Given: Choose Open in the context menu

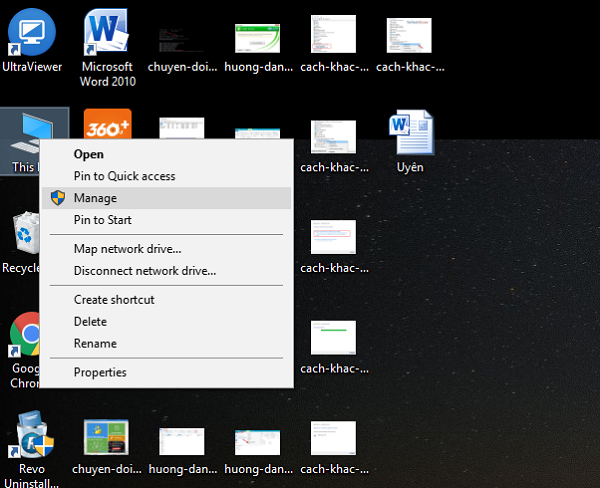Looking at the screenshot, I should [x=89, y=154].
